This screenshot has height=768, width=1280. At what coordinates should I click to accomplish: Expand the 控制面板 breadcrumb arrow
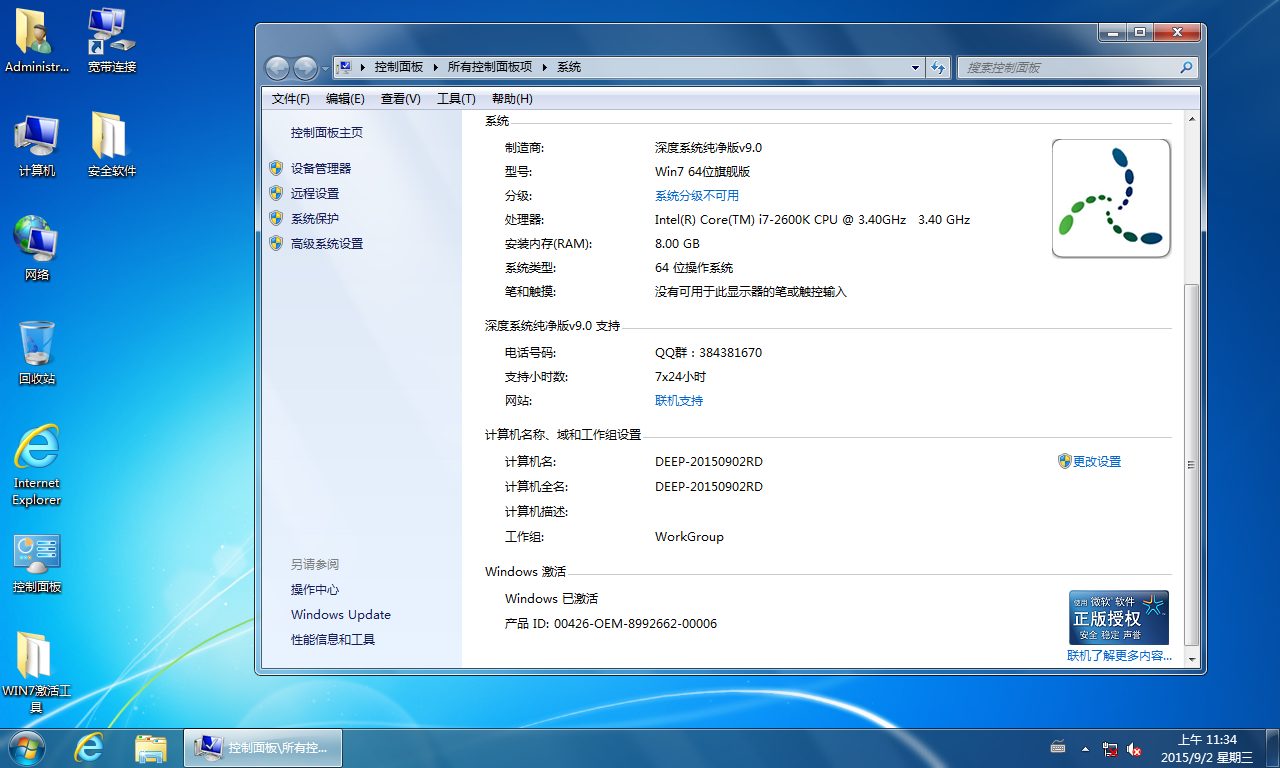coord(434,67)
